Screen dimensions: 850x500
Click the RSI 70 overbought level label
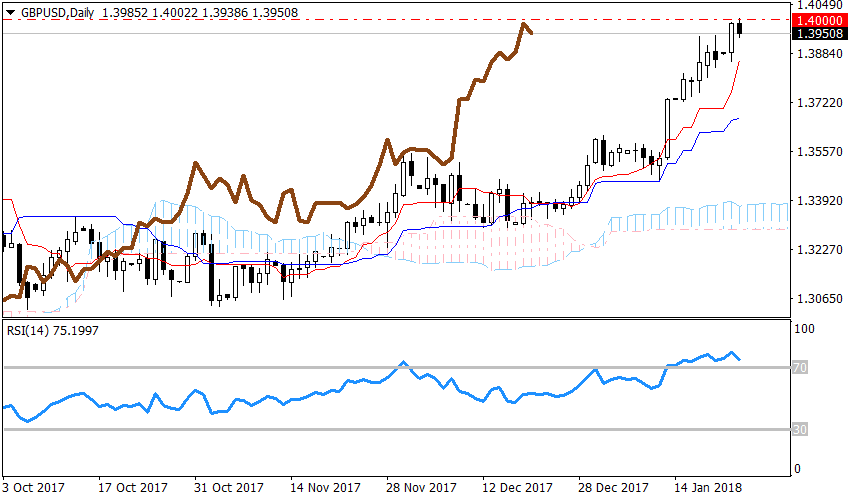click(800, 368)
